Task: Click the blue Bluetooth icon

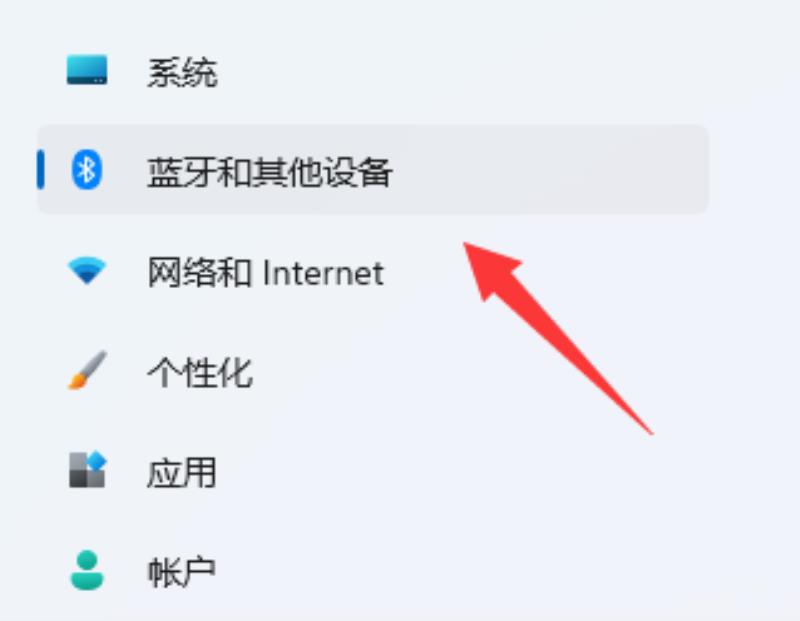Action: coord(87,169)
